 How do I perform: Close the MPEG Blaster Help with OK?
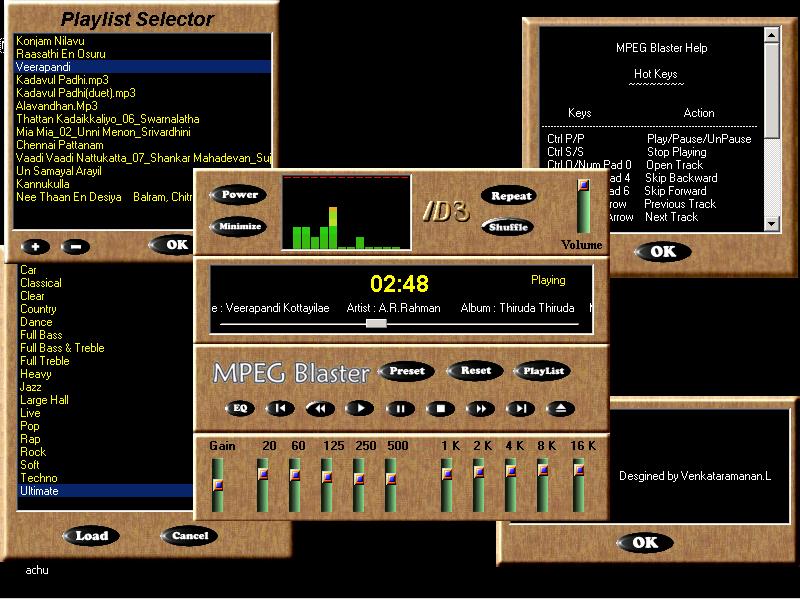662,252
